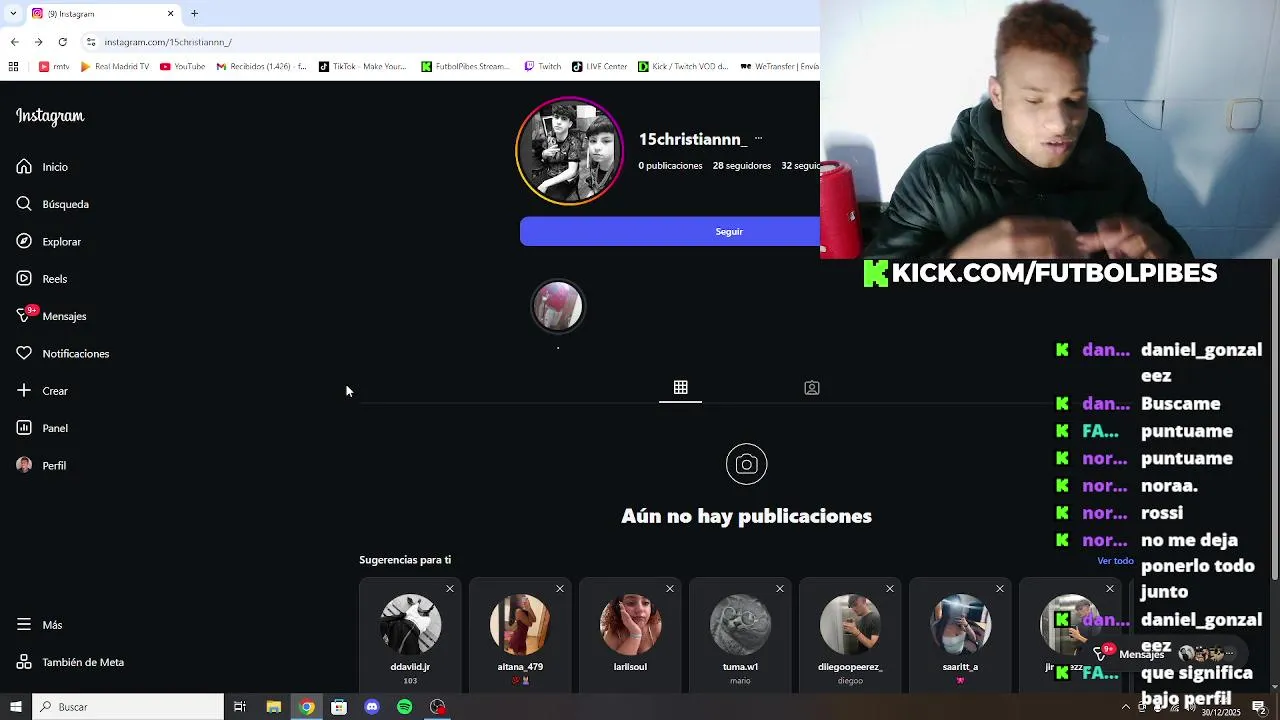Open tab search dropdown arrow
This screenshot has width=1280, height=720.
click(14, 14)
